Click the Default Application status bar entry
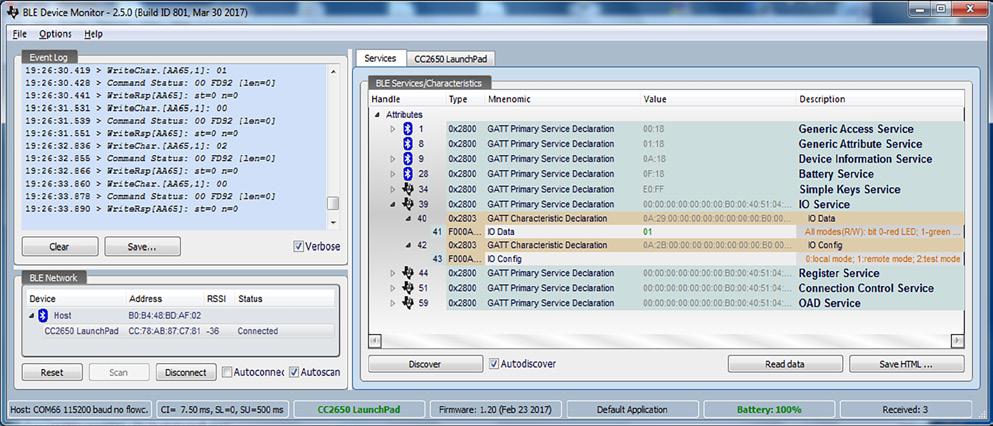The image size is (993, 426). coord(632,410)
